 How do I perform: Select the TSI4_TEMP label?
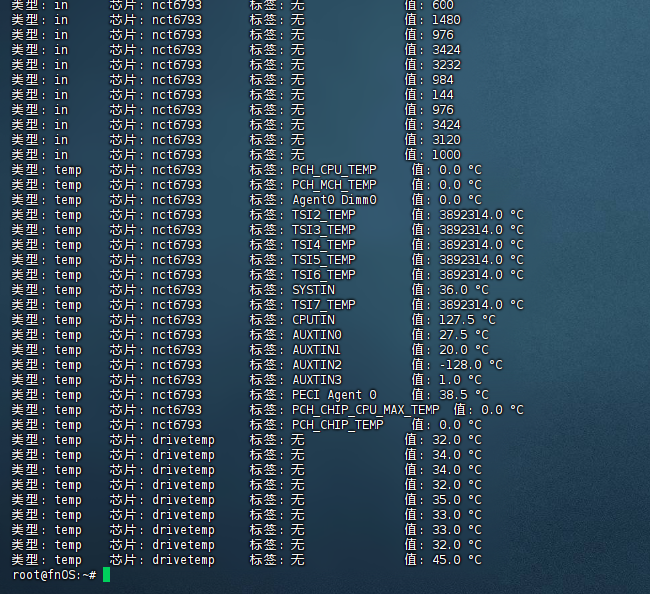point(323,245)
